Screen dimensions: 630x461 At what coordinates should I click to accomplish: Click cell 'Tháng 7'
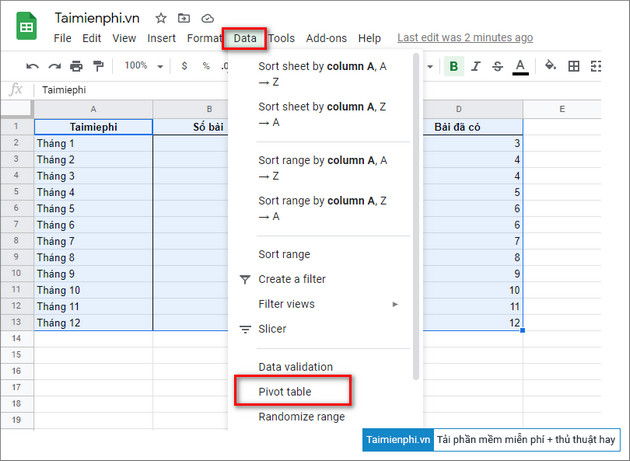[93, 241]
